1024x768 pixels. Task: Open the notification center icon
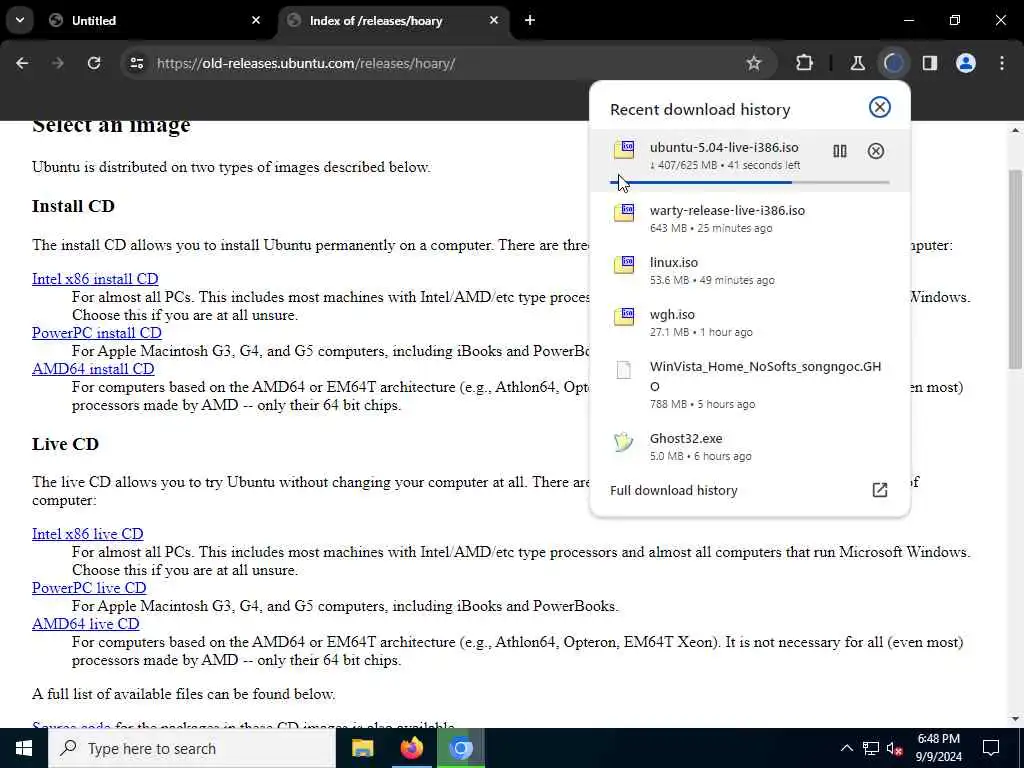coord(991,748)
